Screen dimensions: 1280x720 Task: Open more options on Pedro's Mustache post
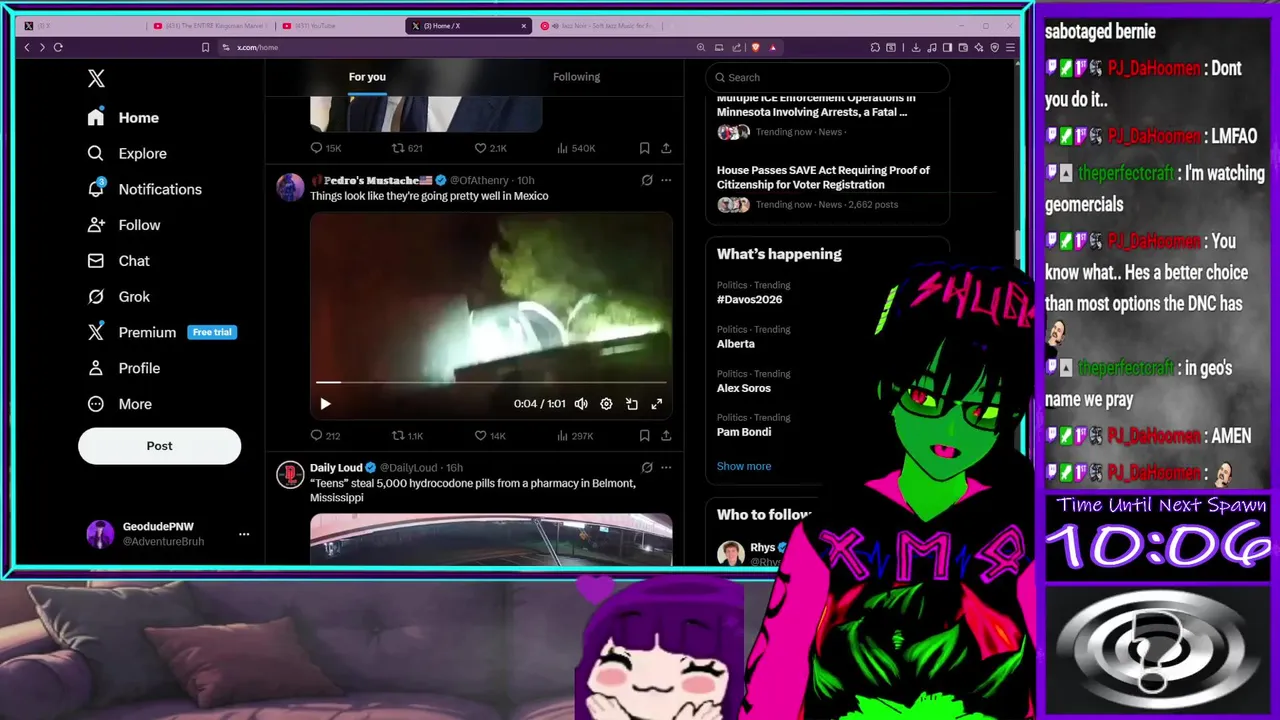pos(666,180)
